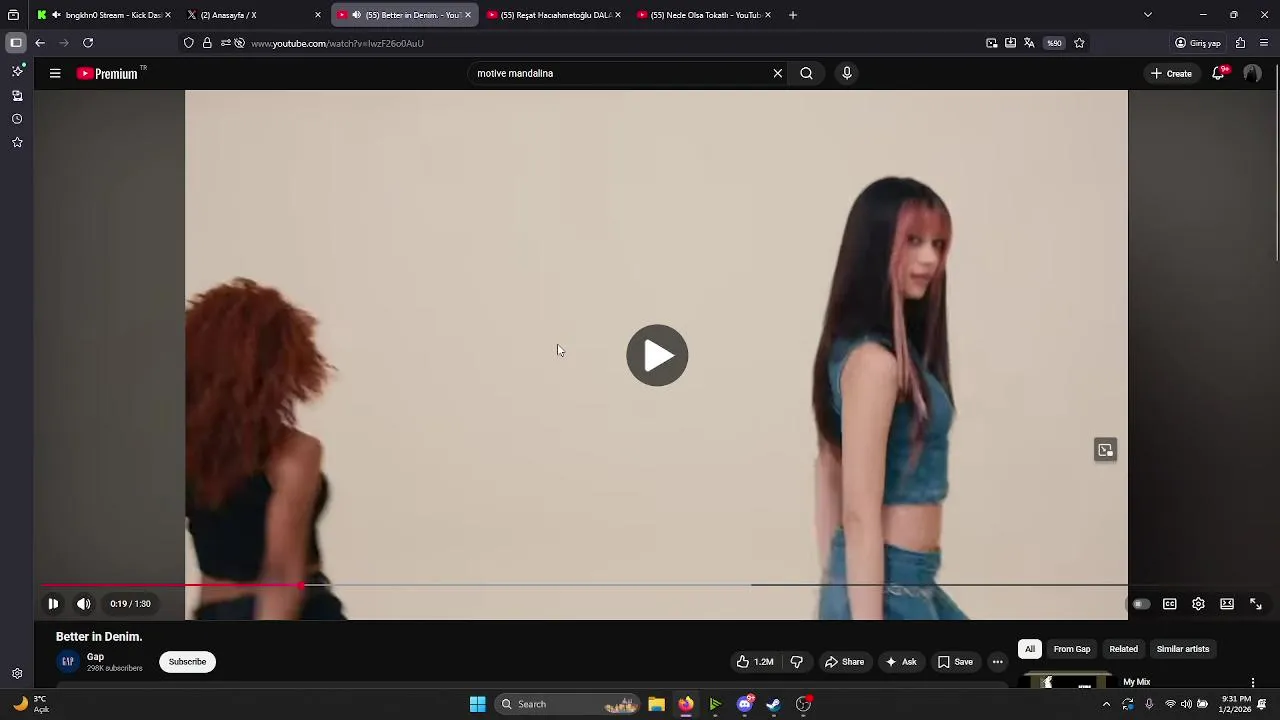
Task: Open browser extensions puzzle icon
Action: (1240, 43)
